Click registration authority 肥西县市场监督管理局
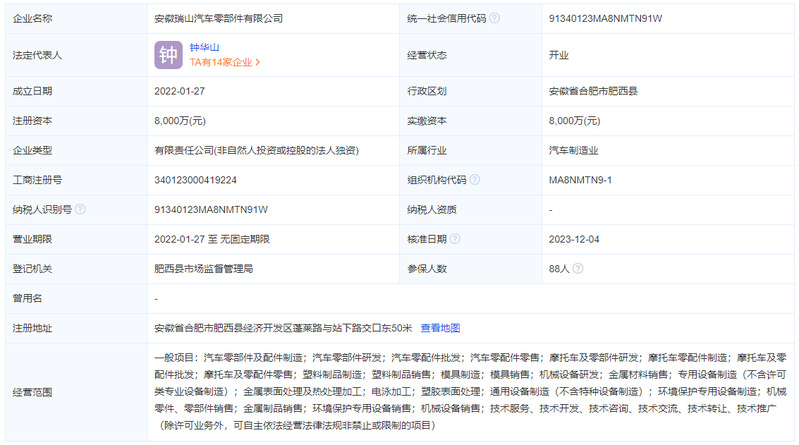 pyautogui.click(x=203, y=269)
